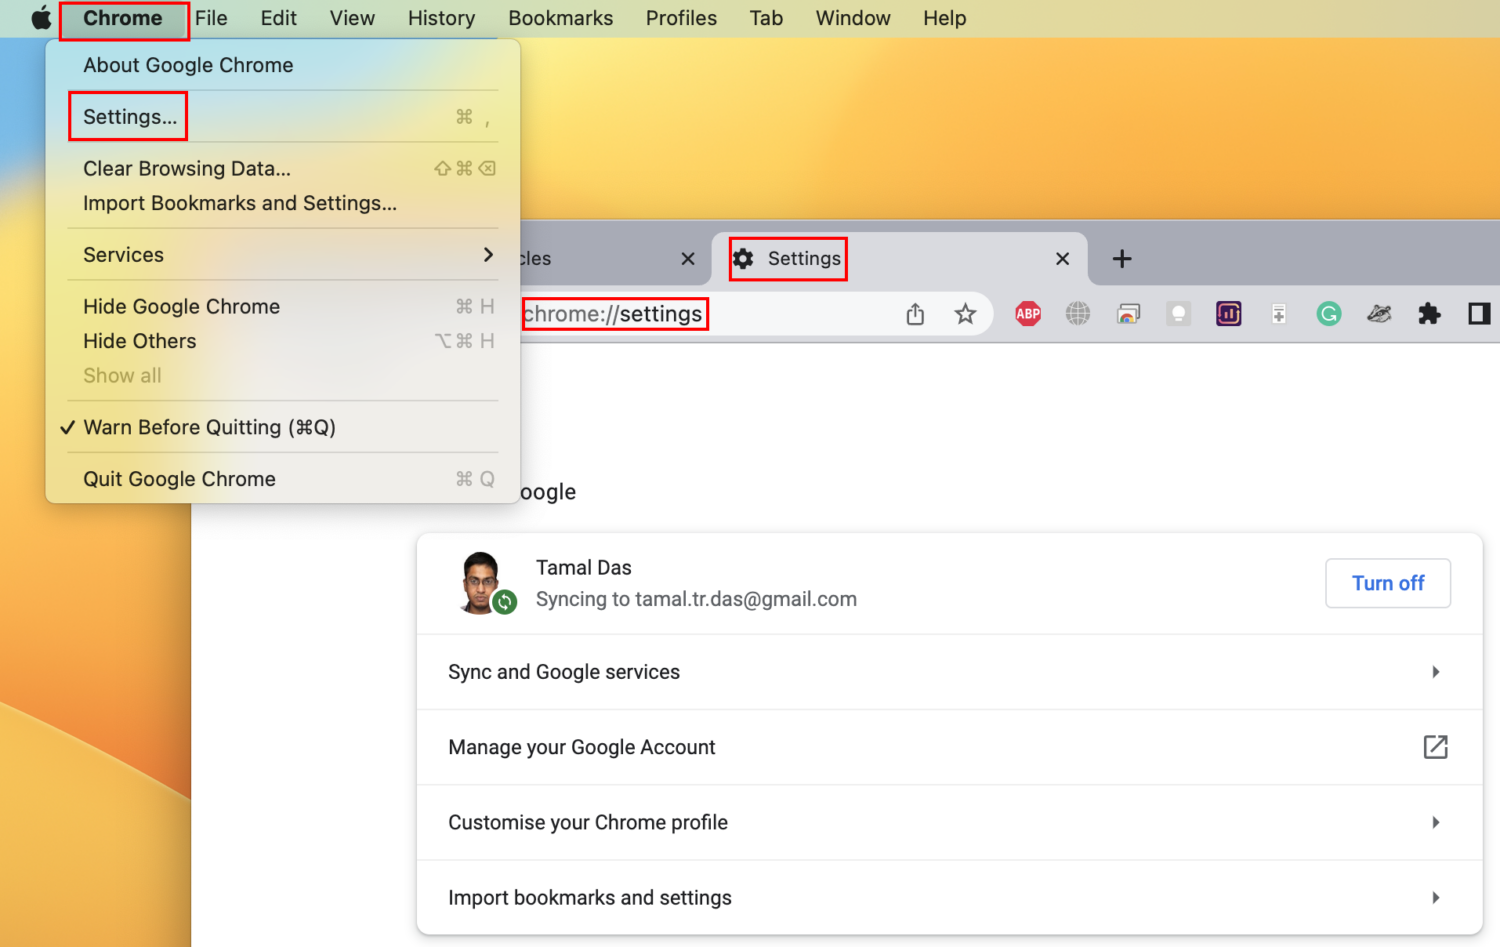The height and width of the screenshot is (947, 1500).
Task: Close the tab ending in 'cles'
Action: pos(688,259)
